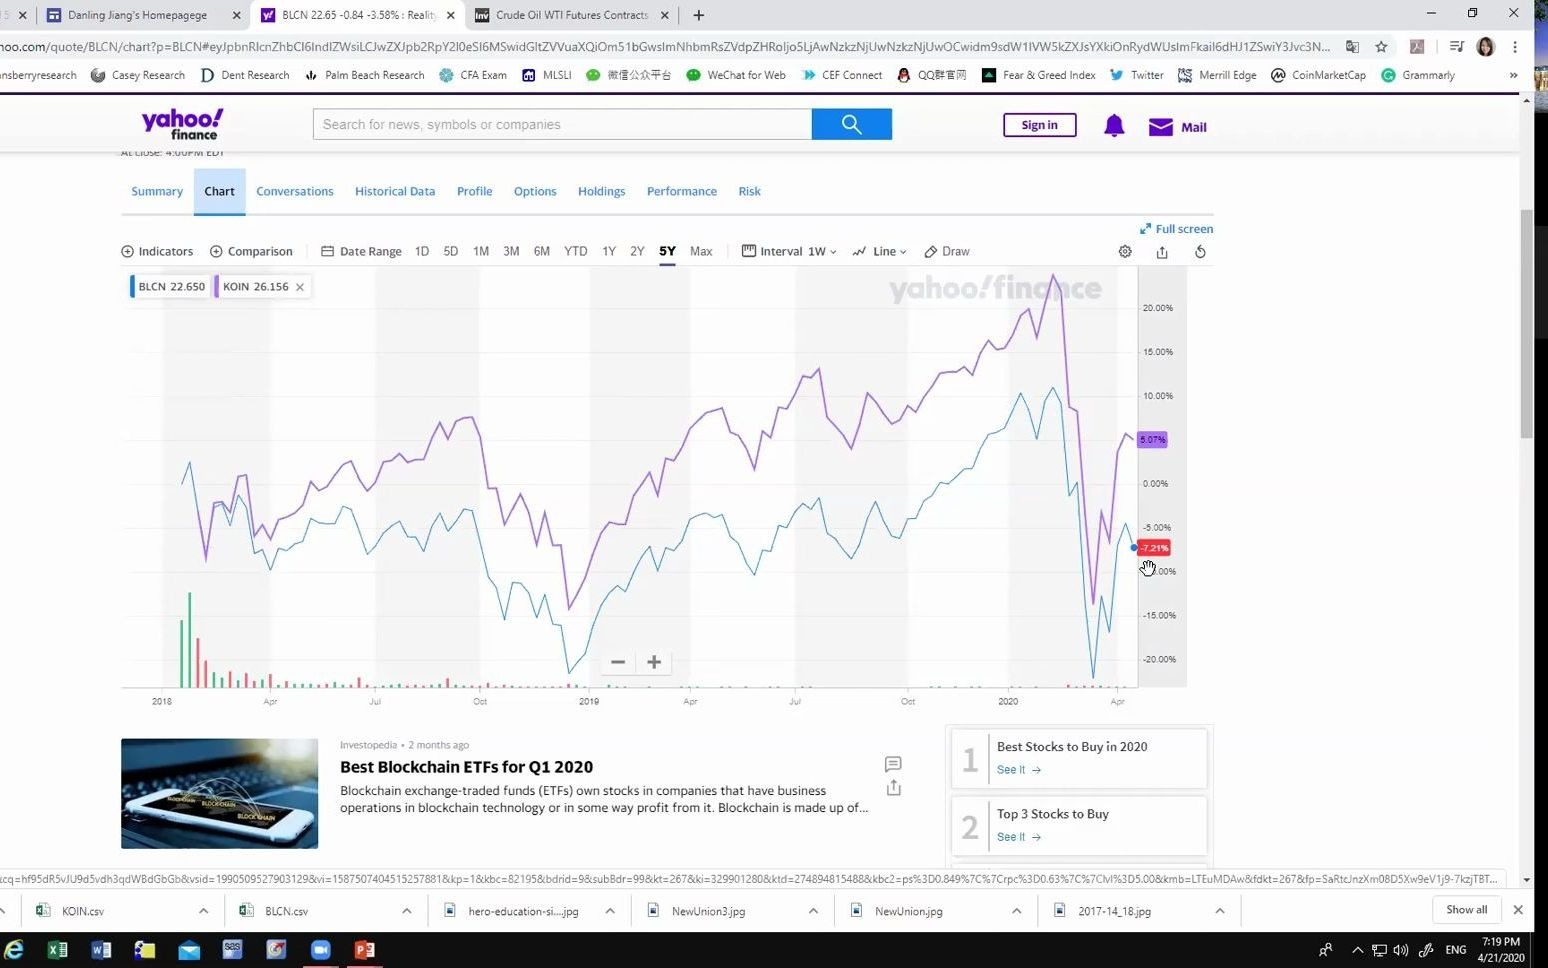Image resolution: width=1548 pixels, height=968 pixels.
Task: Expand KOIN.csv download options arrow
Action: coord(203,911)
